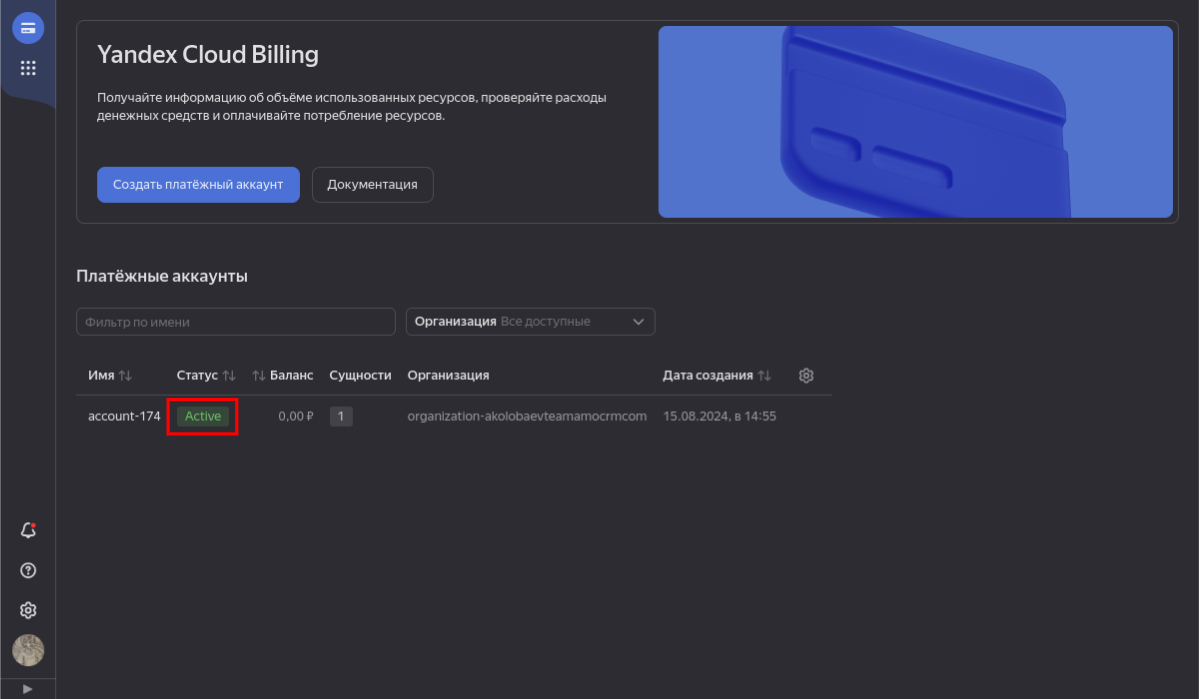The width and height of the screenshot is (1199, 699).
Task: Sort accounts by Дата создания column
Action: pyautogui.click(x=717, y=375)
